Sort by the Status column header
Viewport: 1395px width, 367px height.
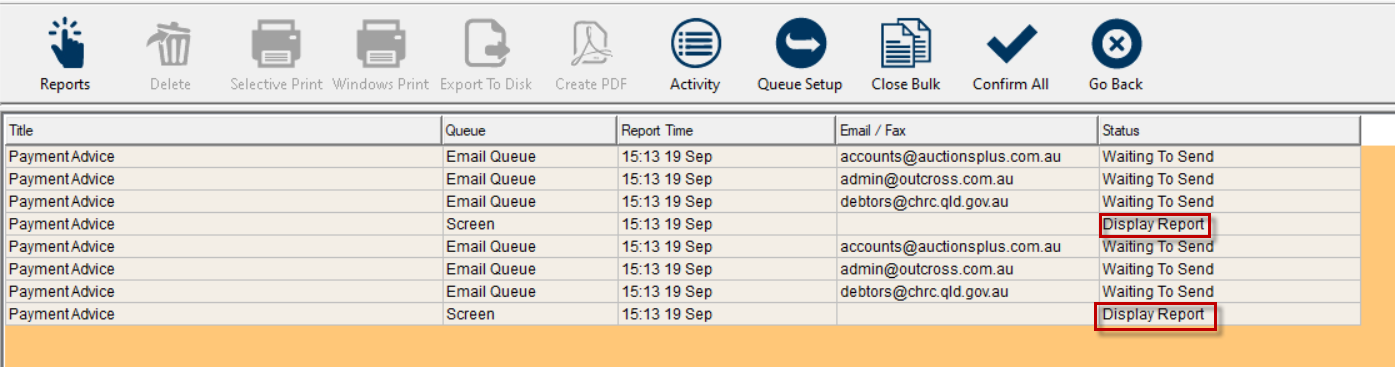click(1229, 131)
